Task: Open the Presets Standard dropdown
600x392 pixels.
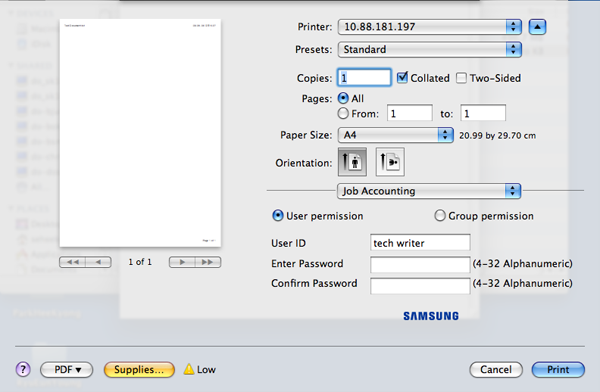Action: click(x=430, y=49)
